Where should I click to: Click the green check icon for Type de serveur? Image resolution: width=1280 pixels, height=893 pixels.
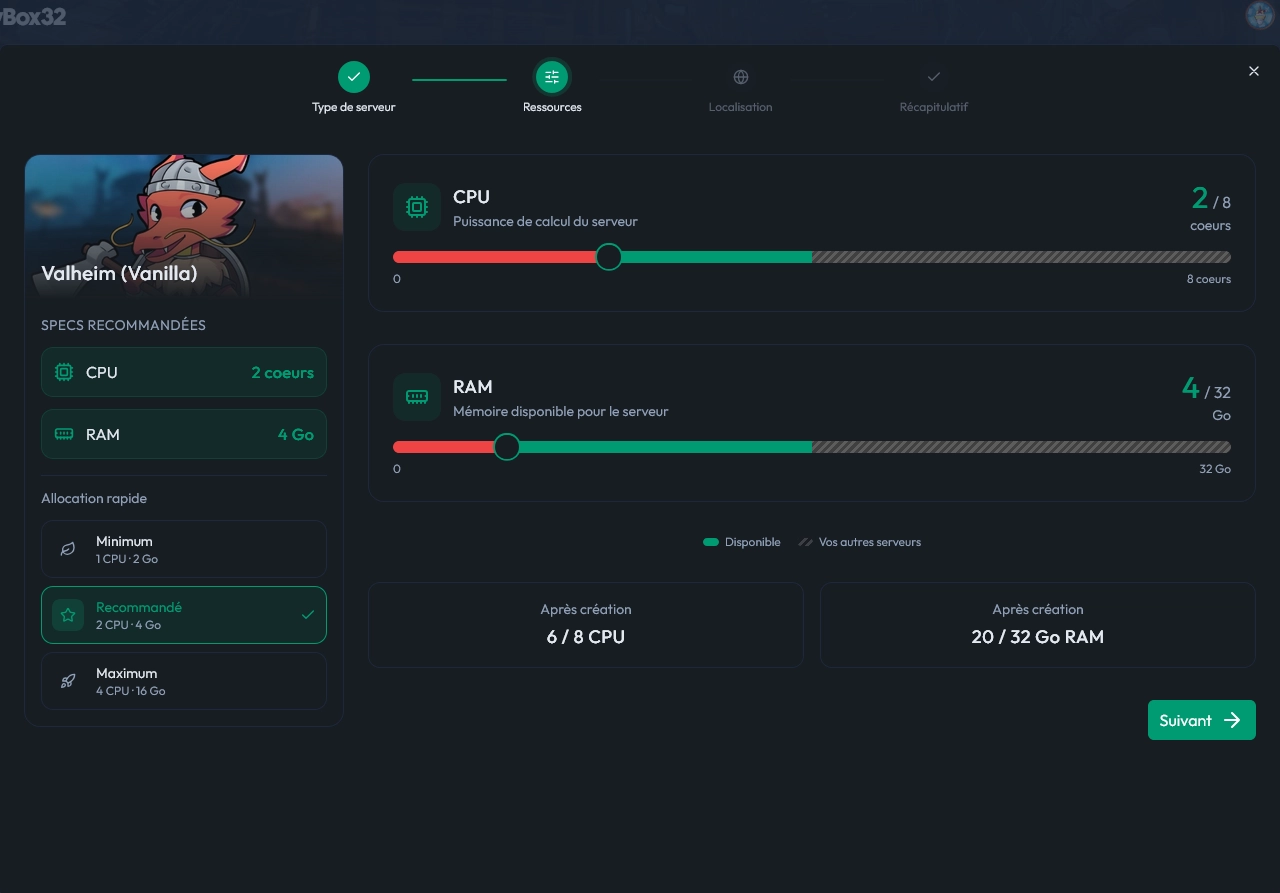[354, 77]
